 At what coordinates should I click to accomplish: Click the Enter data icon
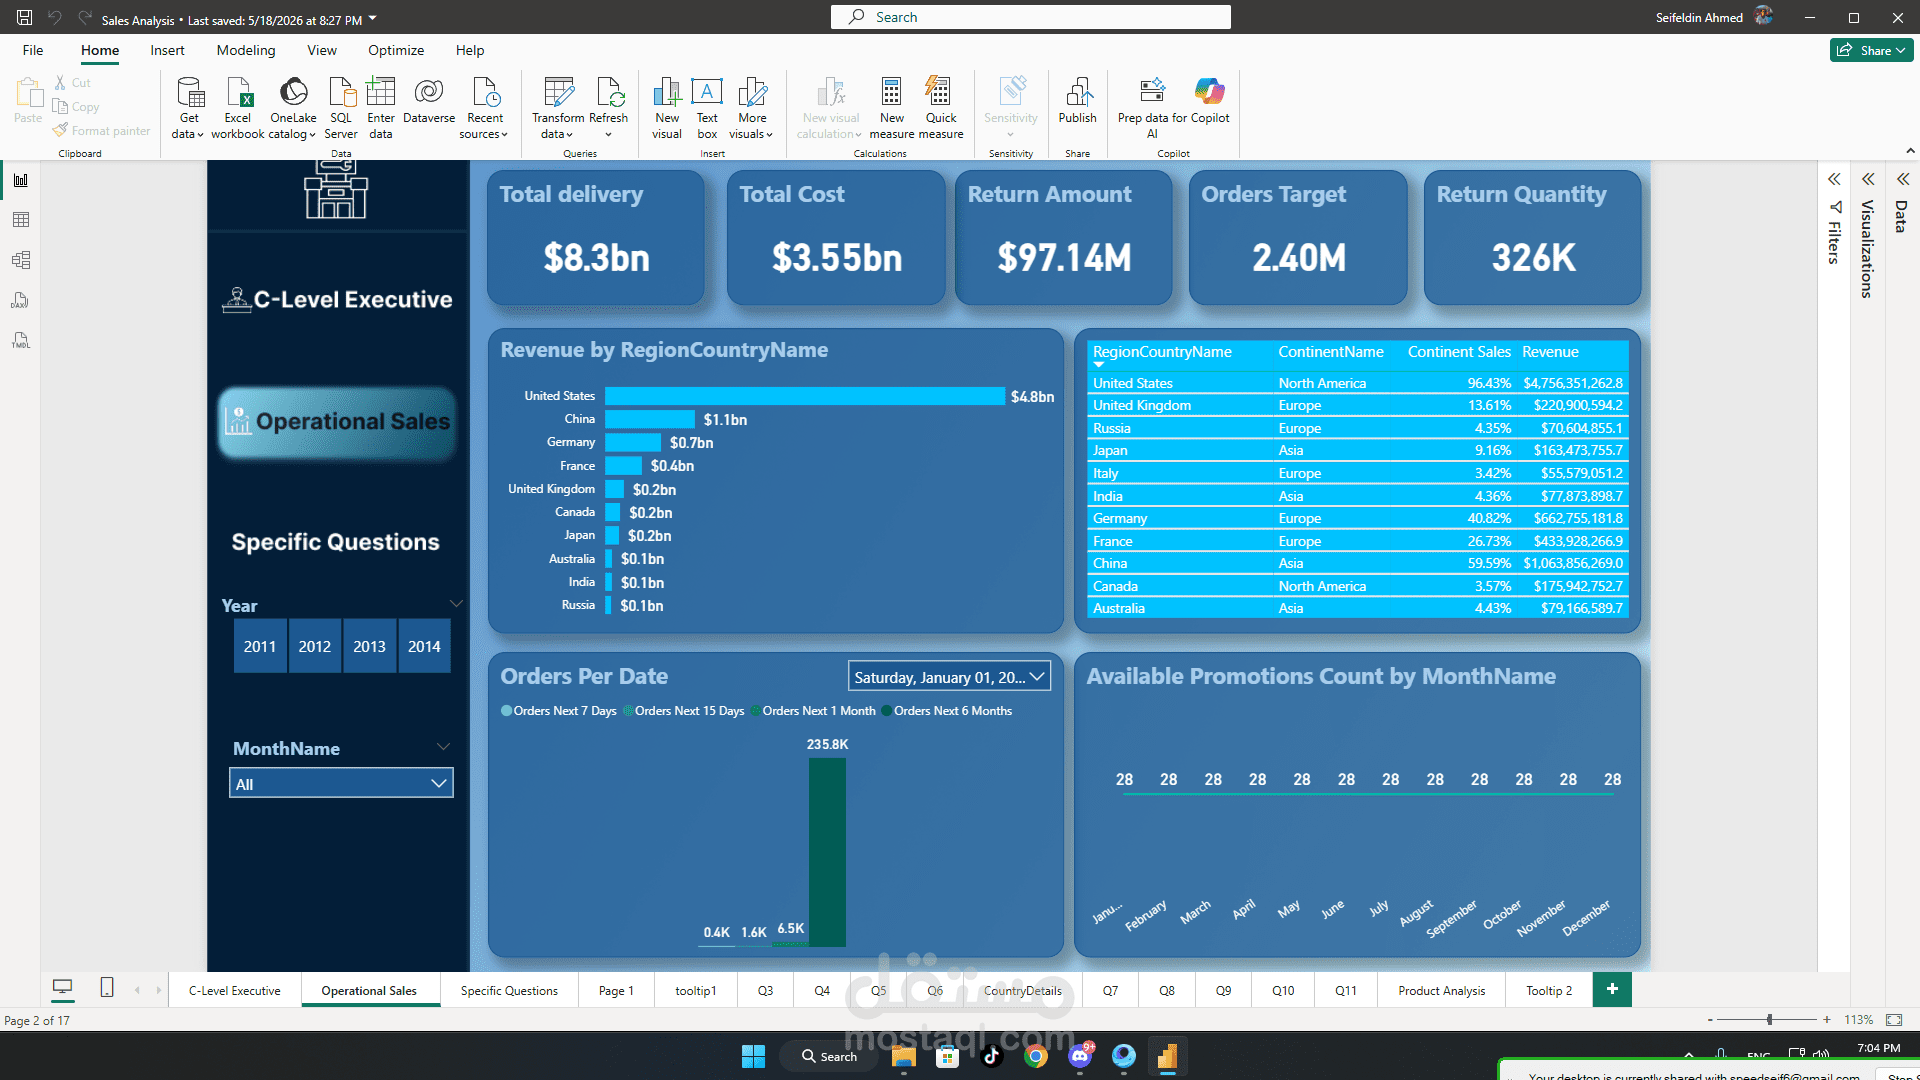click(381, 91)
